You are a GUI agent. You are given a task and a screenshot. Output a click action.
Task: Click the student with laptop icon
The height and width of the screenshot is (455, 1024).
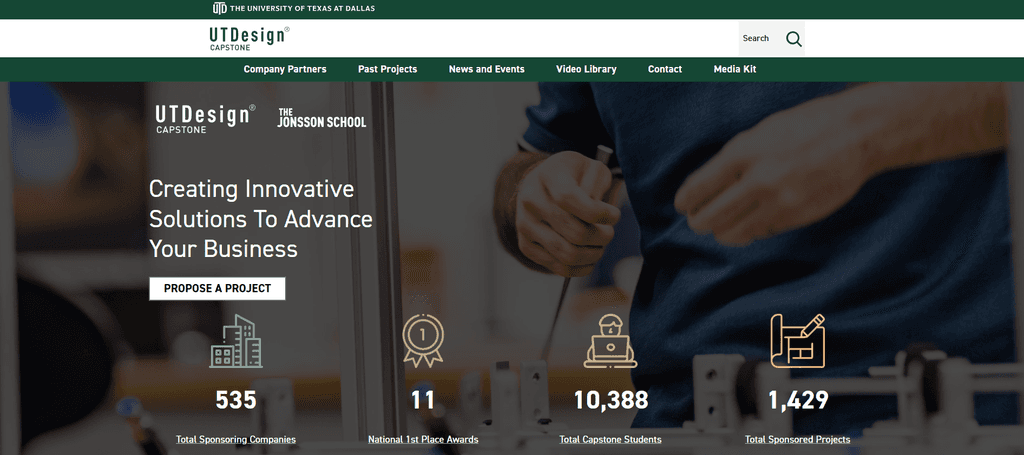(x=610, y=340)
